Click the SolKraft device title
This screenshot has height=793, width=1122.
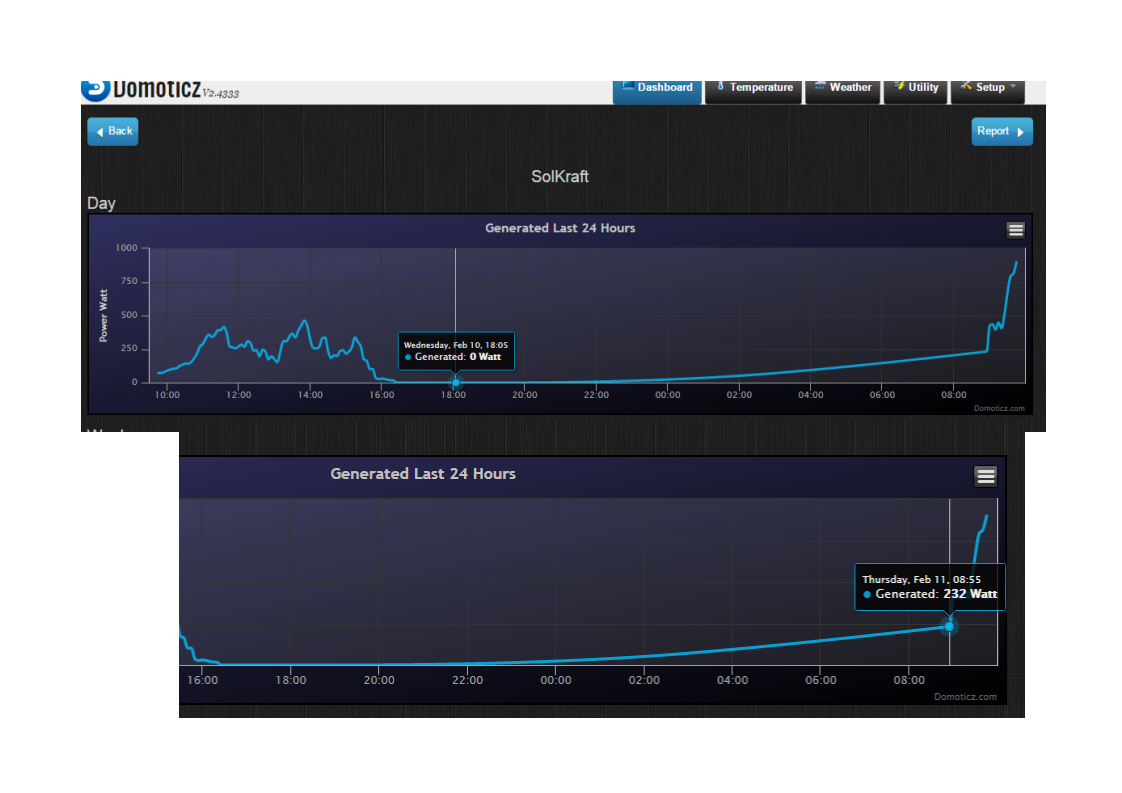pos(560,177)
